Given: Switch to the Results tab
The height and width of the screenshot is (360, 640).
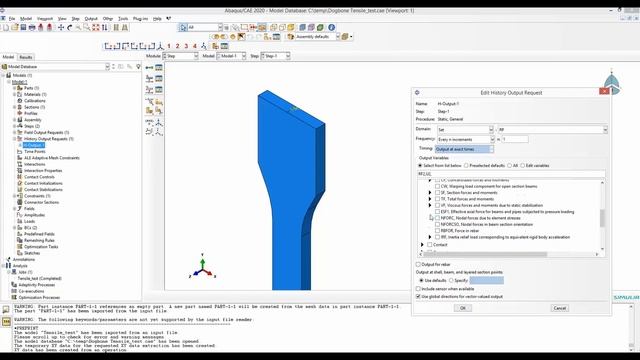Looking at the screenshot, I should (26, 57).
